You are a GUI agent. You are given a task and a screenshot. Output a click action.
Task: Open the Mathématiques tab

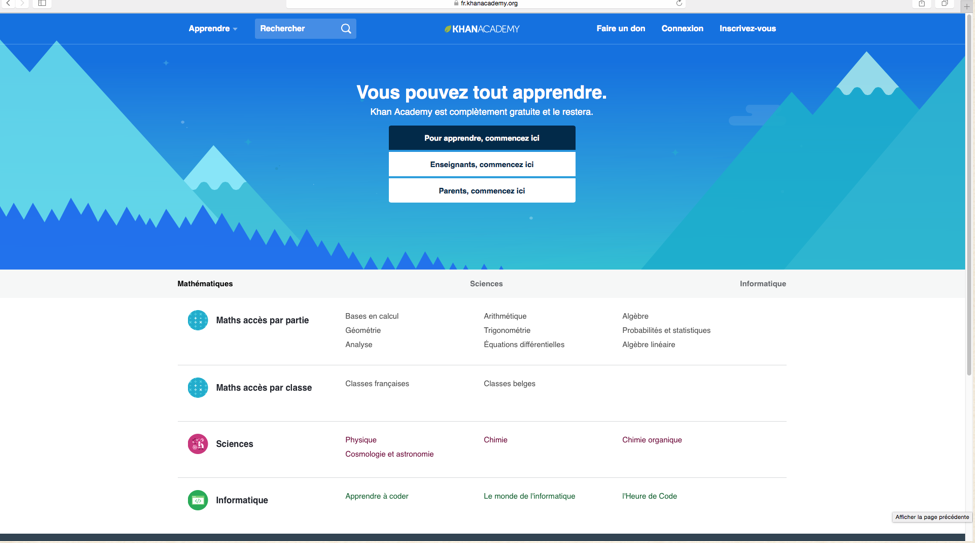[205, 284]
